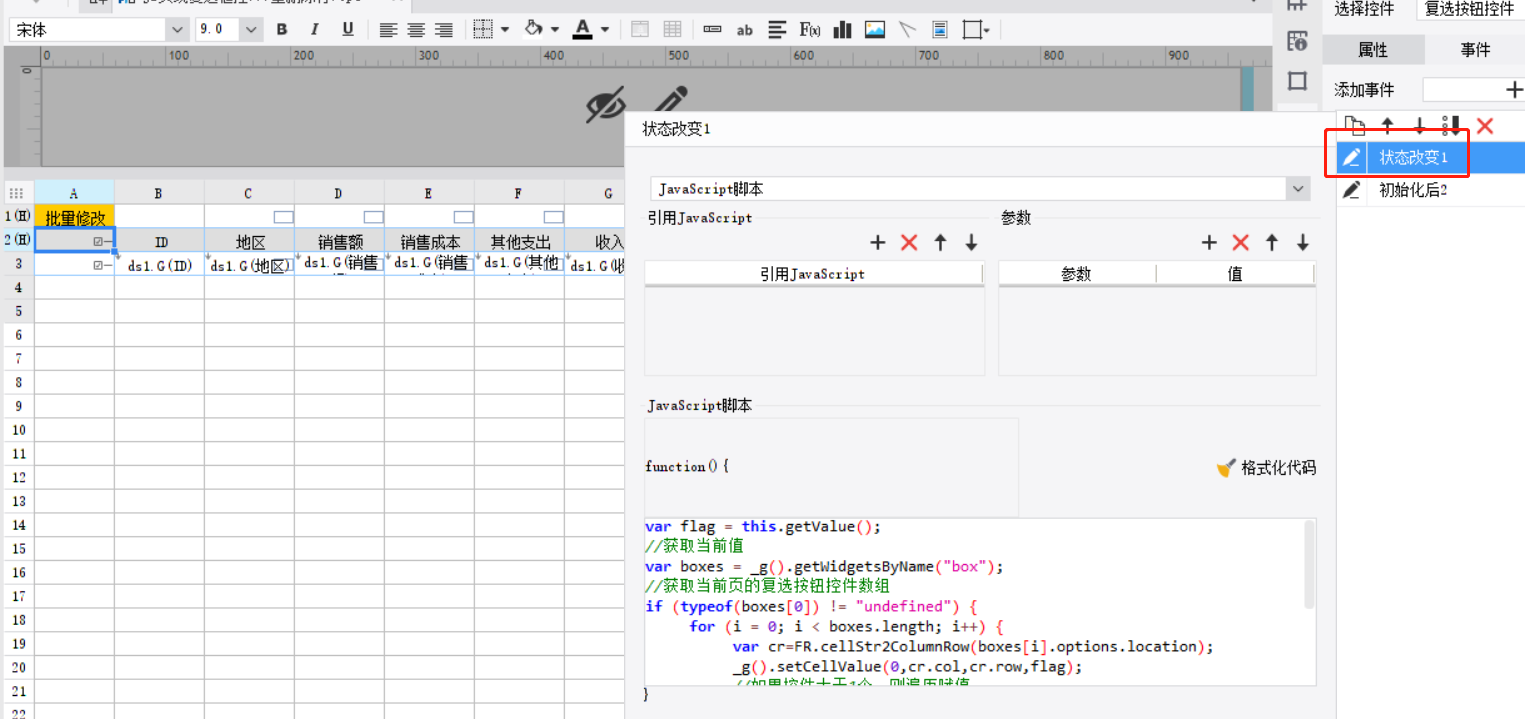Expand the fill color dropdown arrow

554,30
